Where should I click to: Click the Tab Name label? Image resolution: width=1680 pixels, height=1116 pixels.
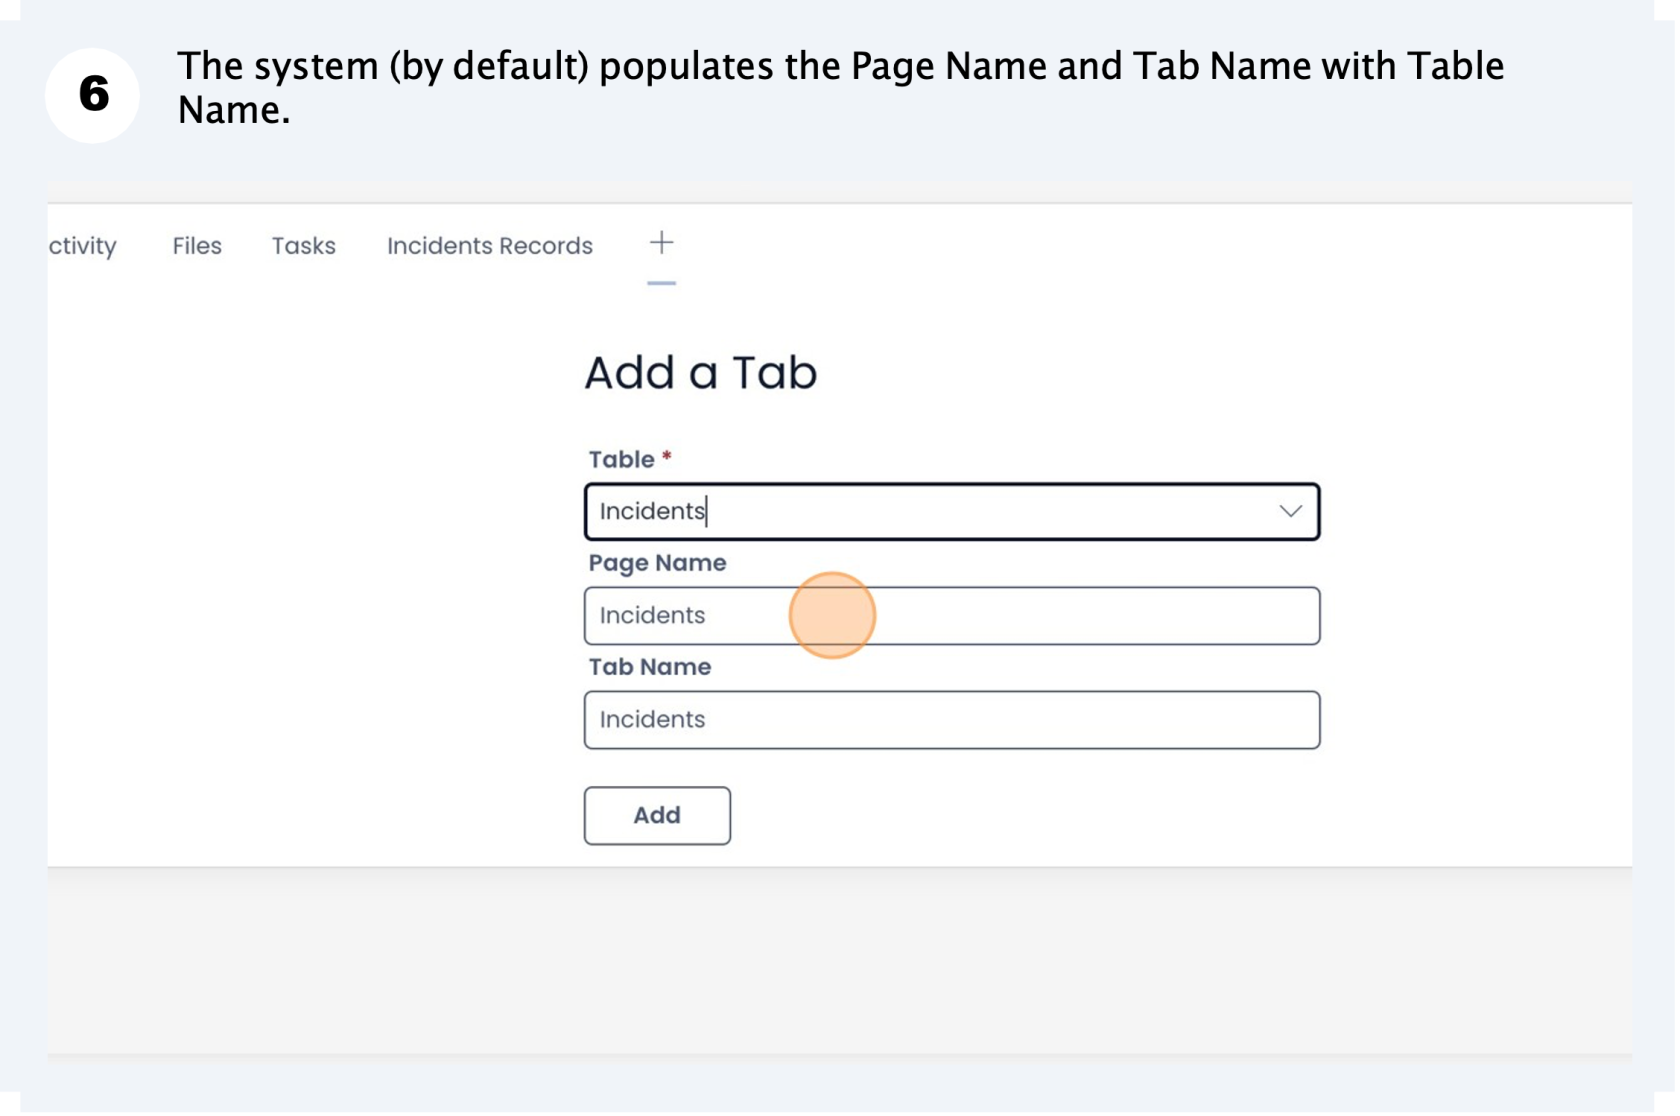[651, 668]
